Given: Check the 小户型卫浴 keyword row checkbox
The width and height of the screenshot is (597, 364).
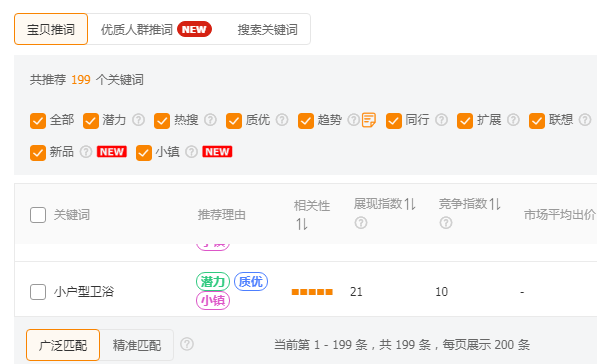Looking at the screenshot, I should pos(38,292).
